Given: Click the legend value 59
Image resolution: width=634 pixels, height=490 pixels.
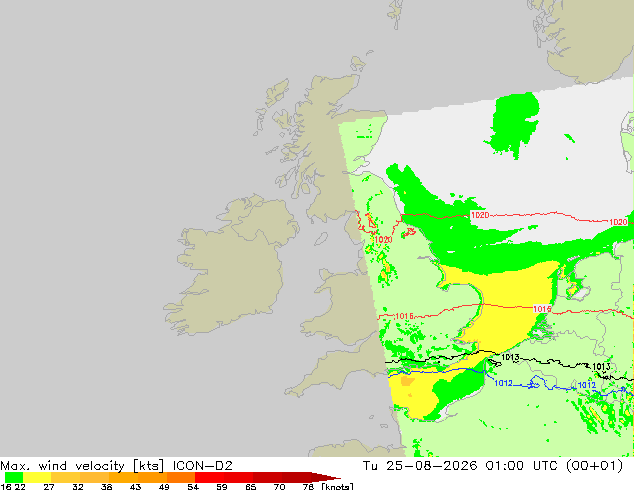Looking at the screenshot, I should (222, 487).
